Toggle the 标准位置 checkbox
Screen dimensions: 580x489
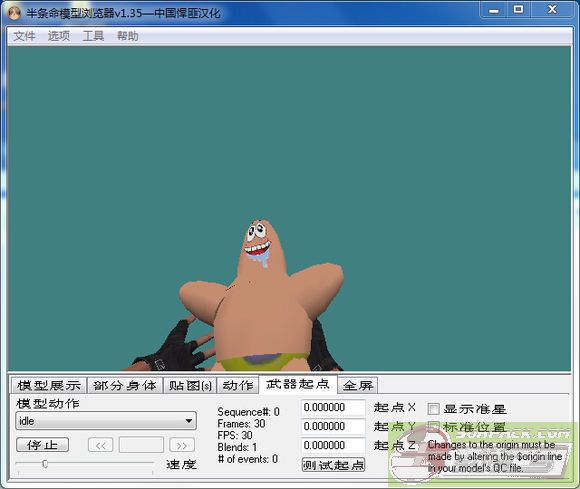[x=433, y=427]
